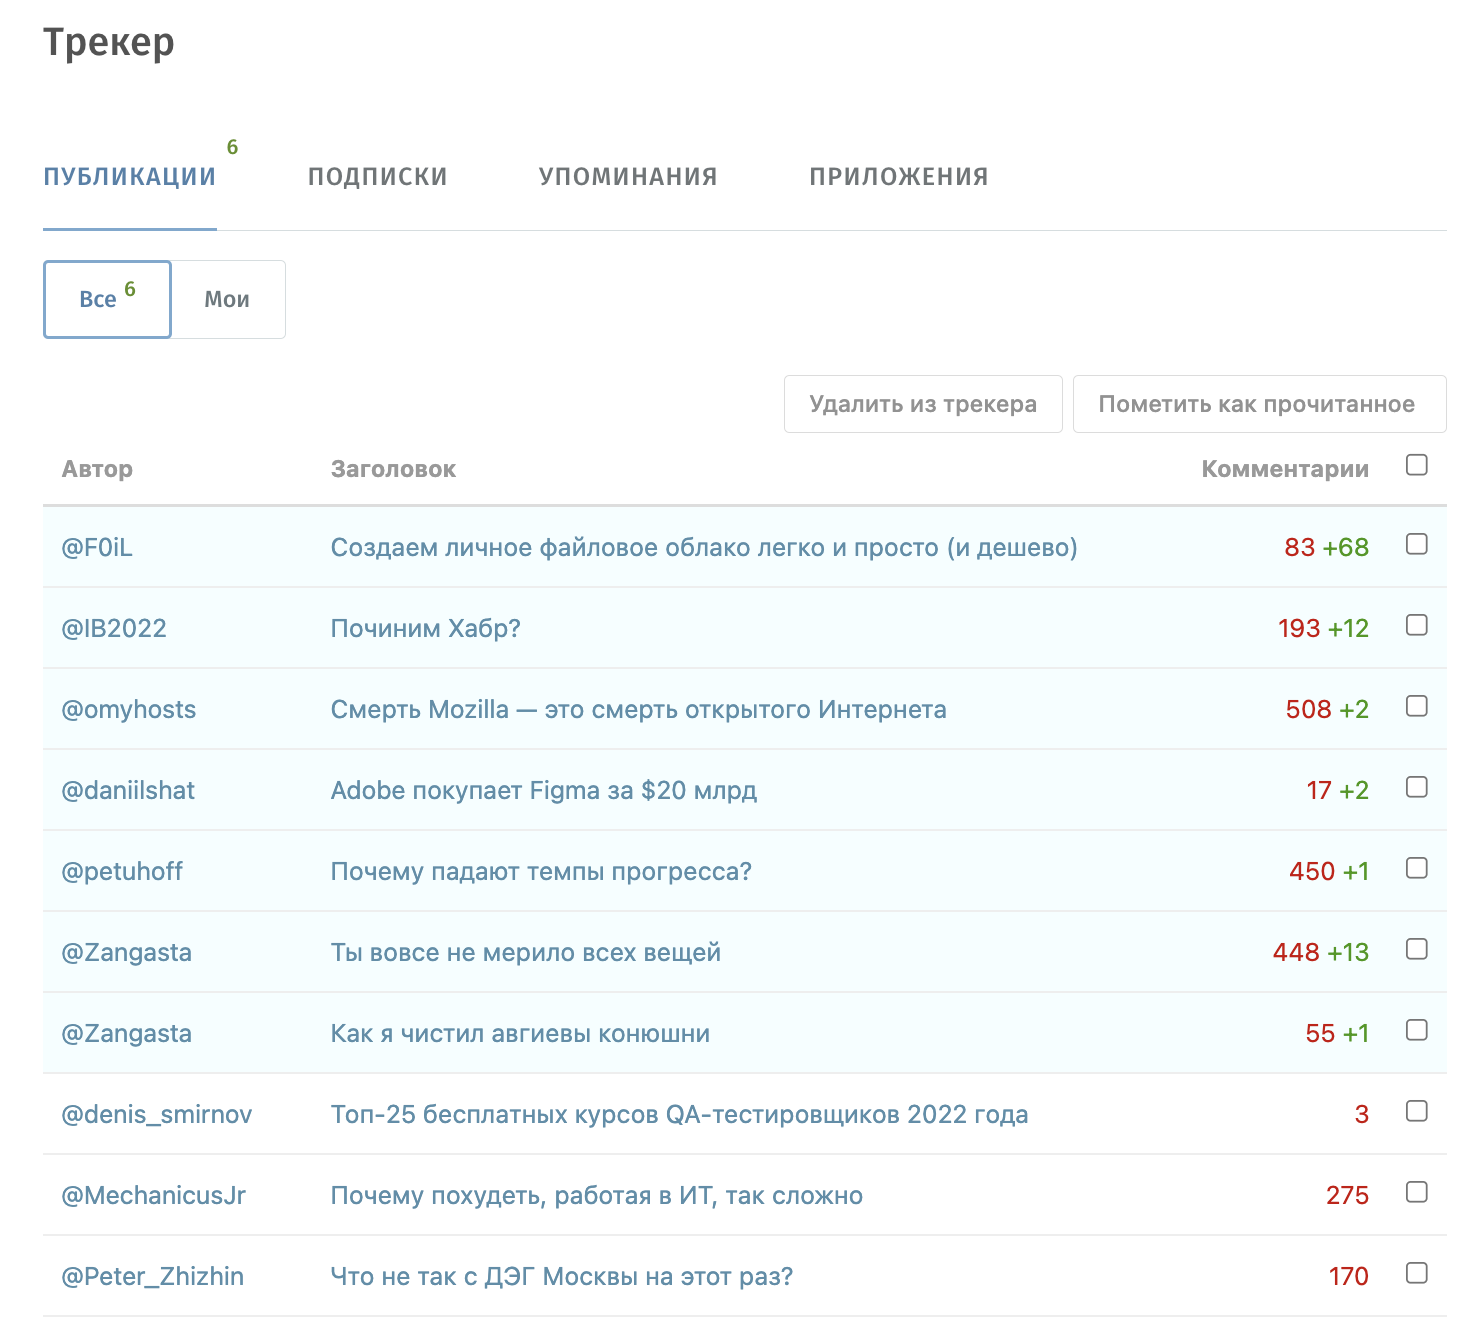Open @Zangasta next to Как я чистил

[x=127, y=1033]
